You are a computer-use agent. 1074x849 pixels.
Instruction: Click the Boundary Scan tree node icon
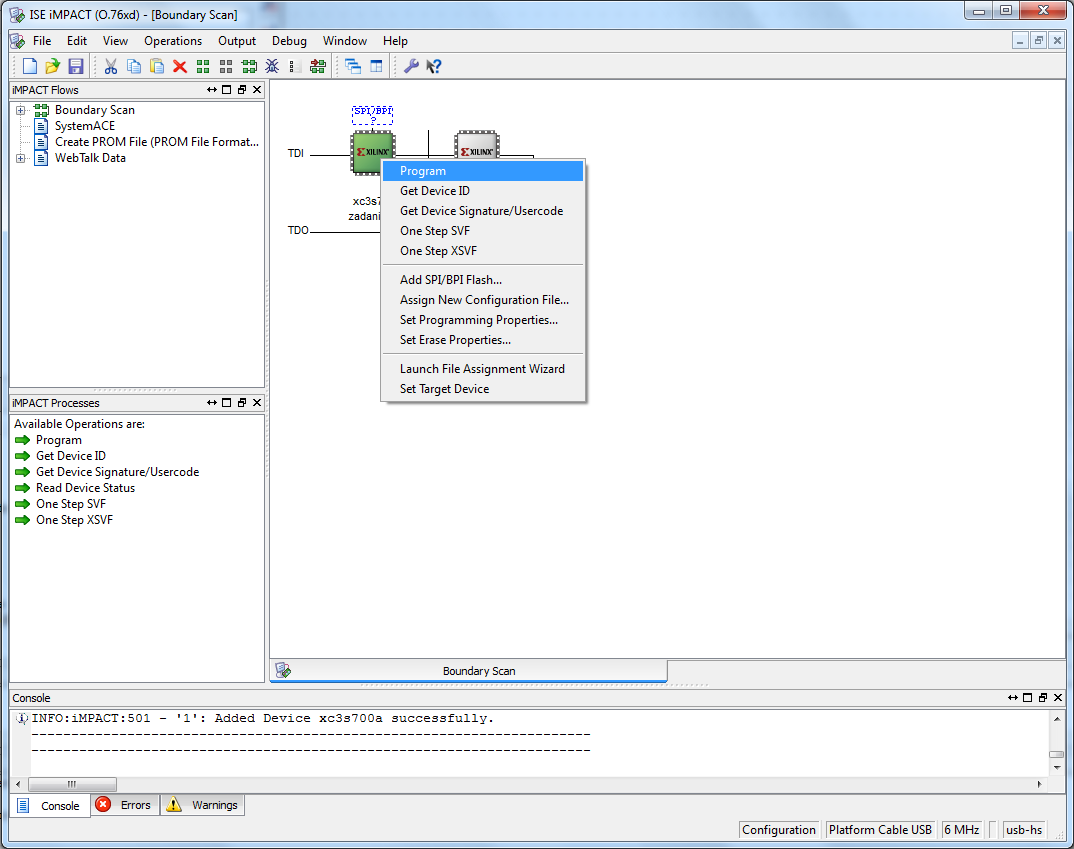coord(42,110)
